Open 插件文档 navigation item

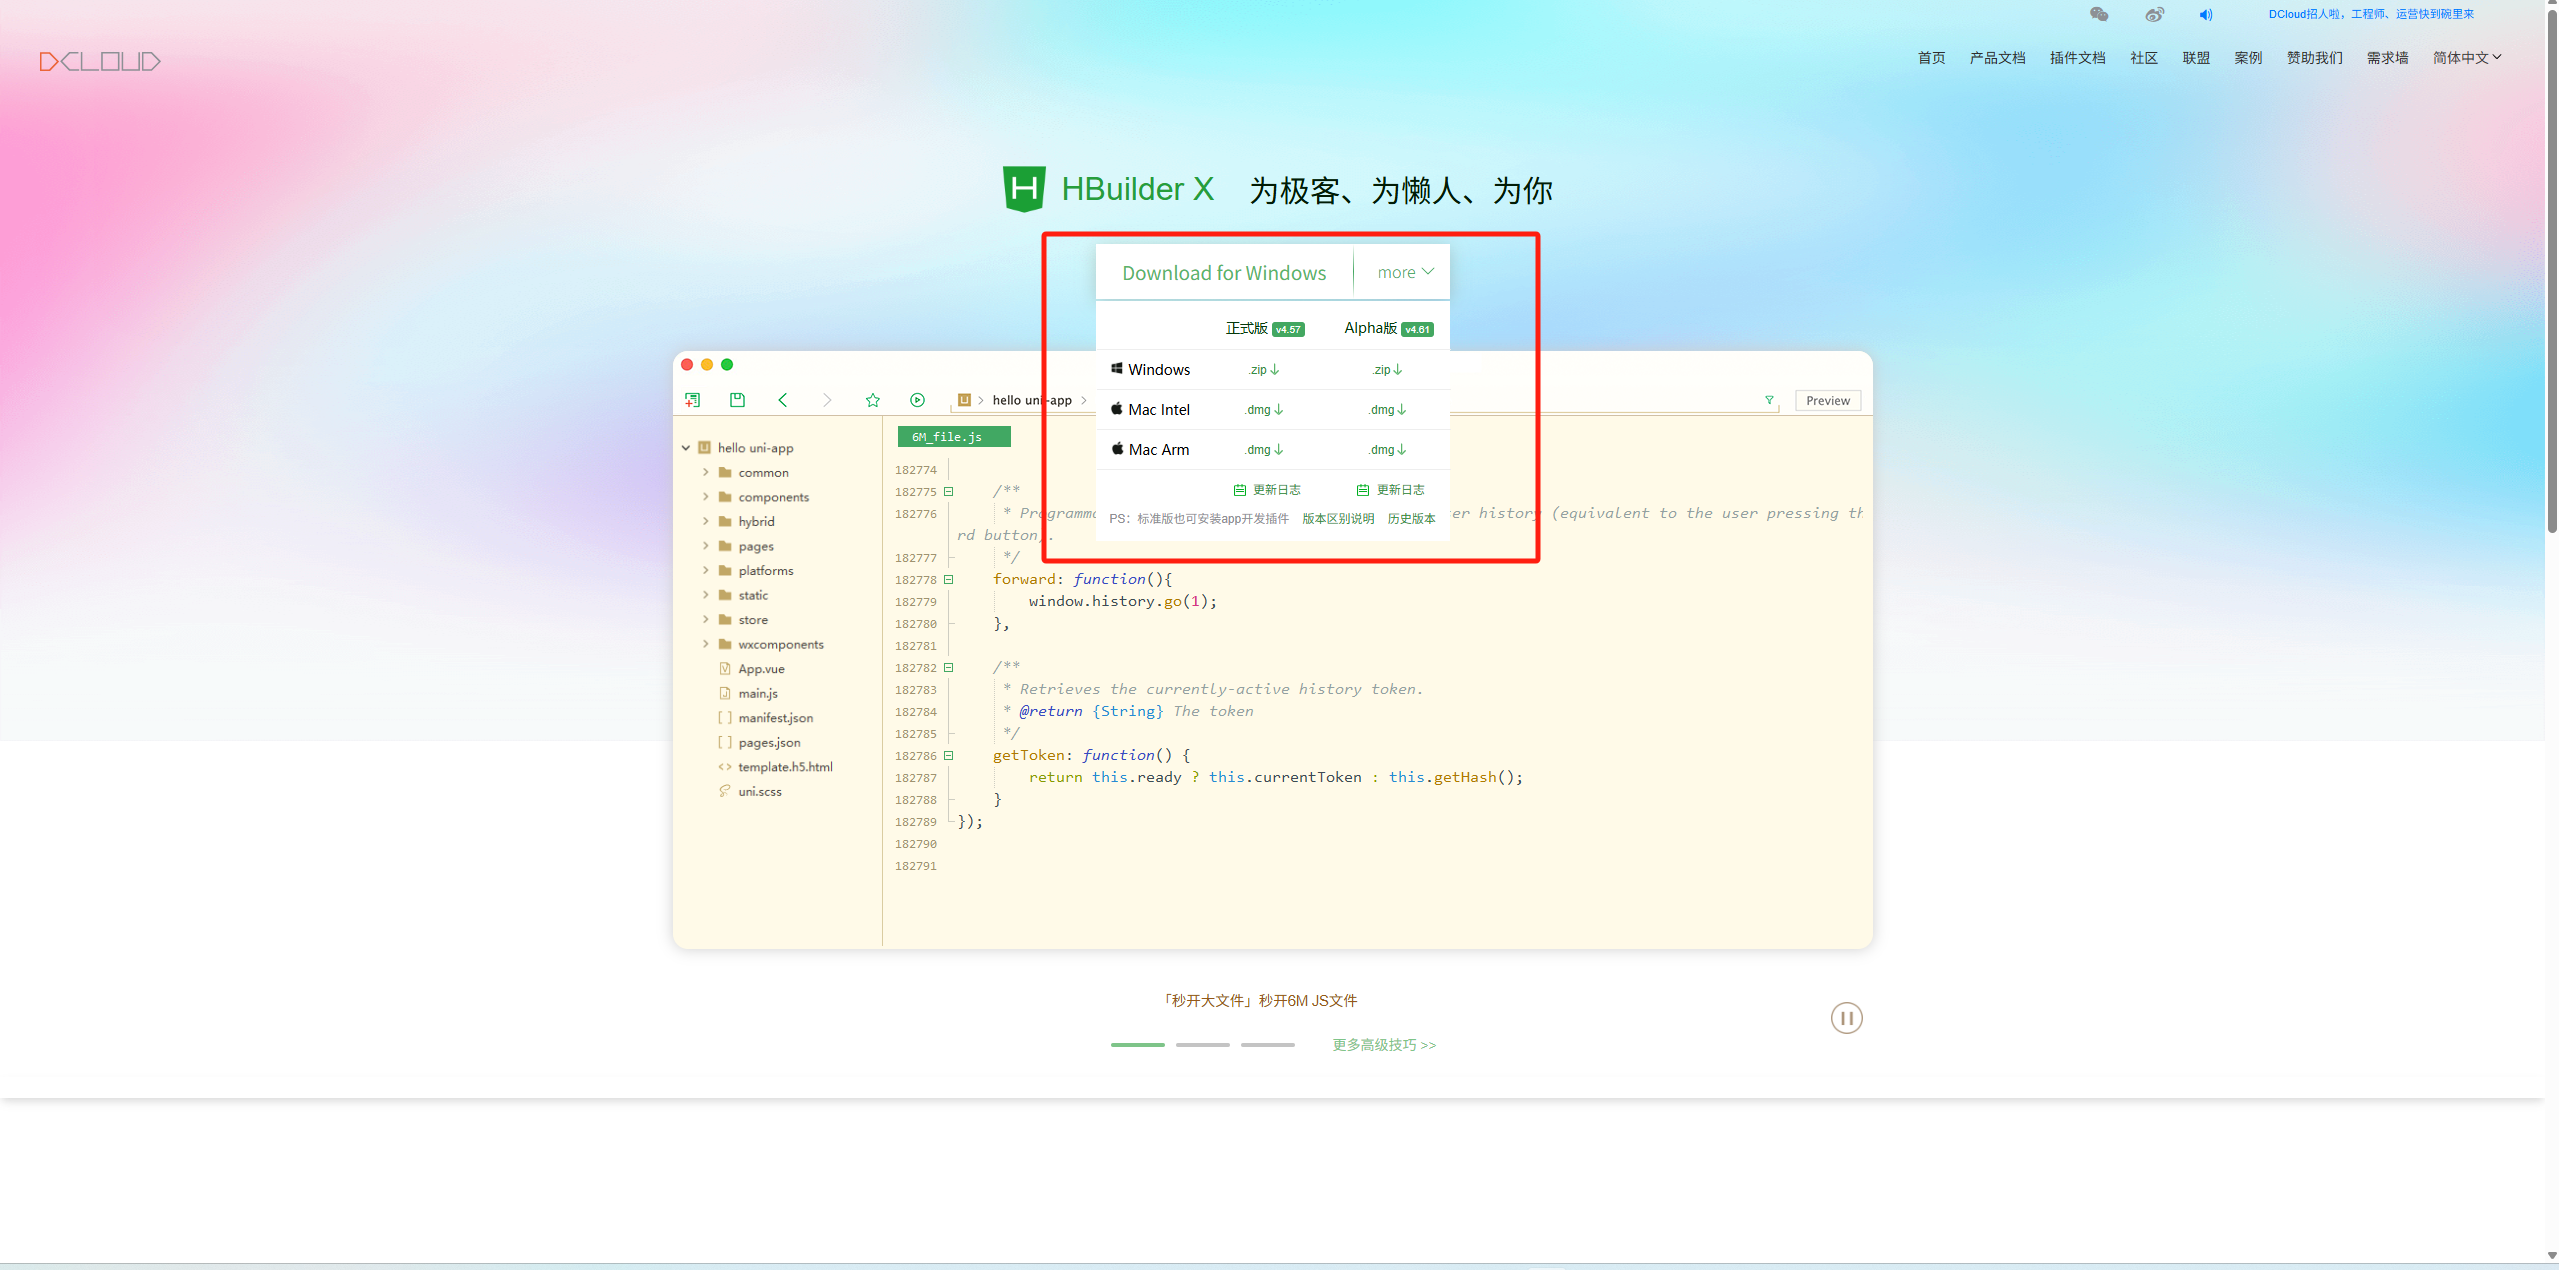coord(2077,58)
